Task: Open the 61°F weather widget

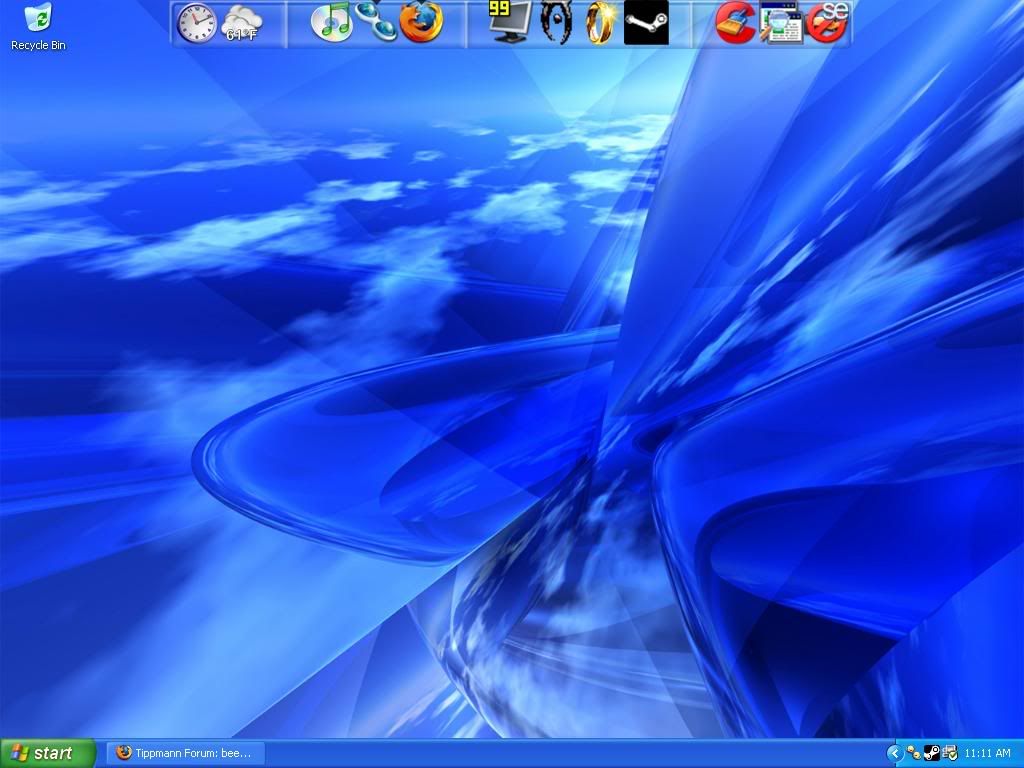Action: click(242, 24)
